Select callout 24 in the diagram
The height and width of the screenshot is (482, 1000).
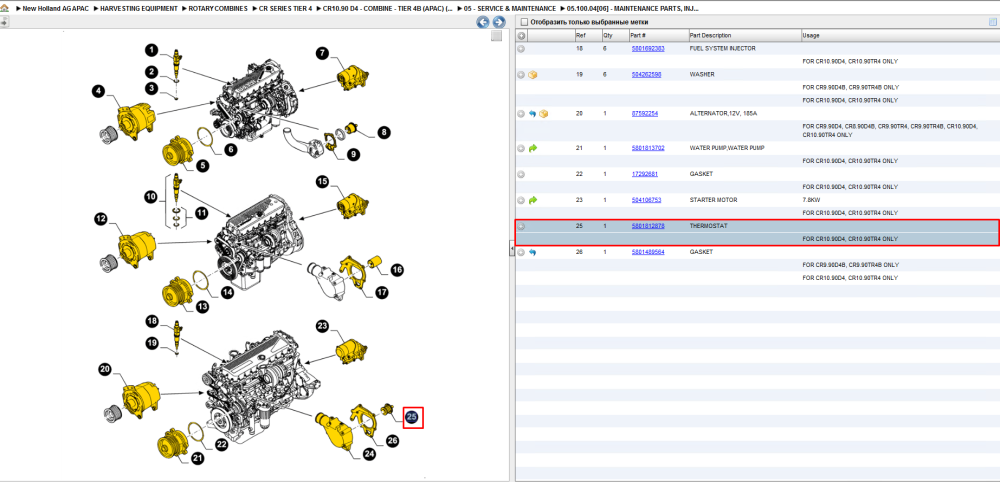coord(369,455)
